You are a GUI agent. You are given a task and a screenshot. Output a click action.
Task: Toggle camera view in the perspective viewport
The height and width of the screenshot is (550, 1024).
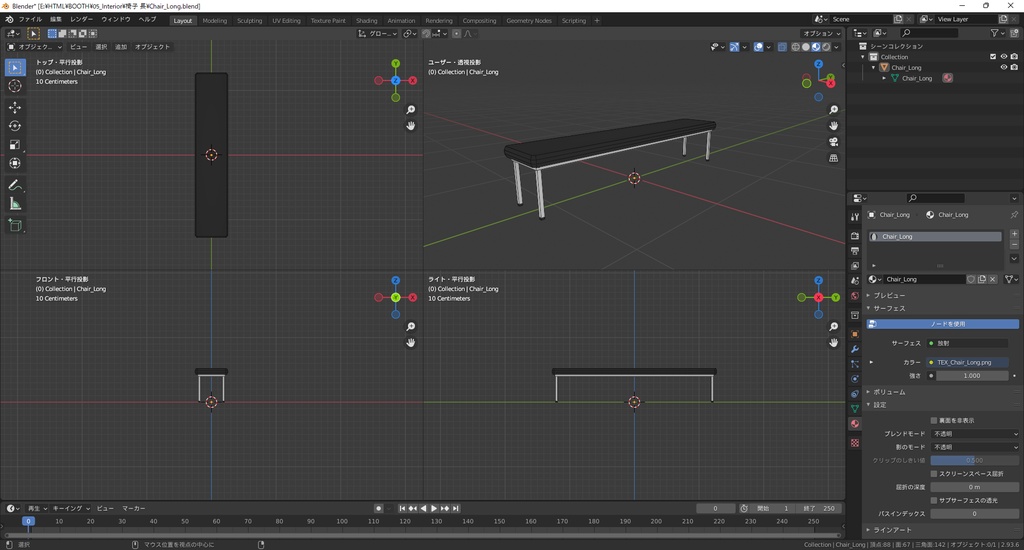pos(833,142)
